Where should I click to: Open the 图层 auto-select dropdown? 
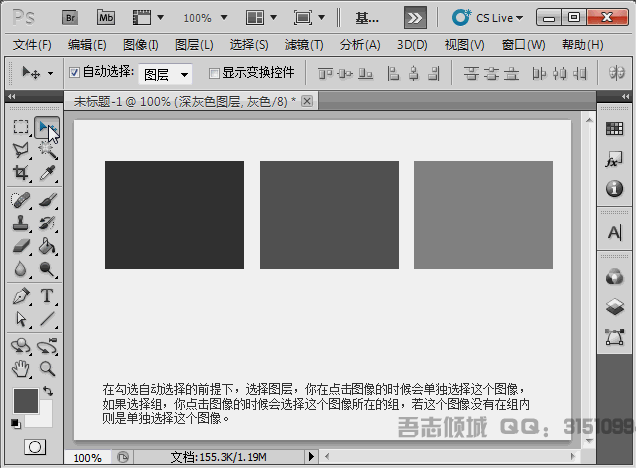[x=165, y=74]
